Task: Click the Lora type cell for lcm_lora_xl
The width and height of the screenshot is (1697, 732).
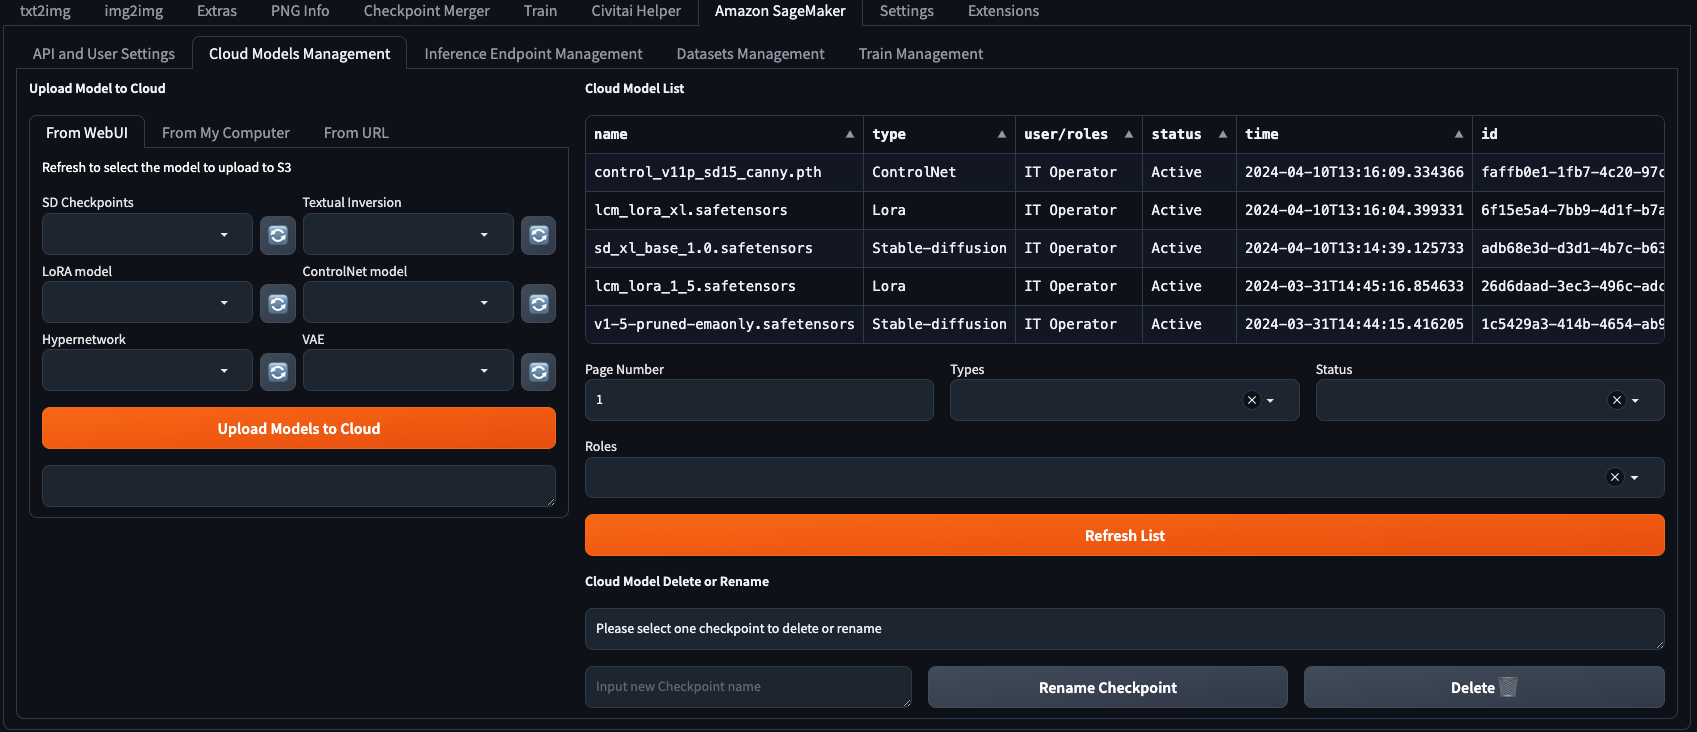Action: pos(939,210)
